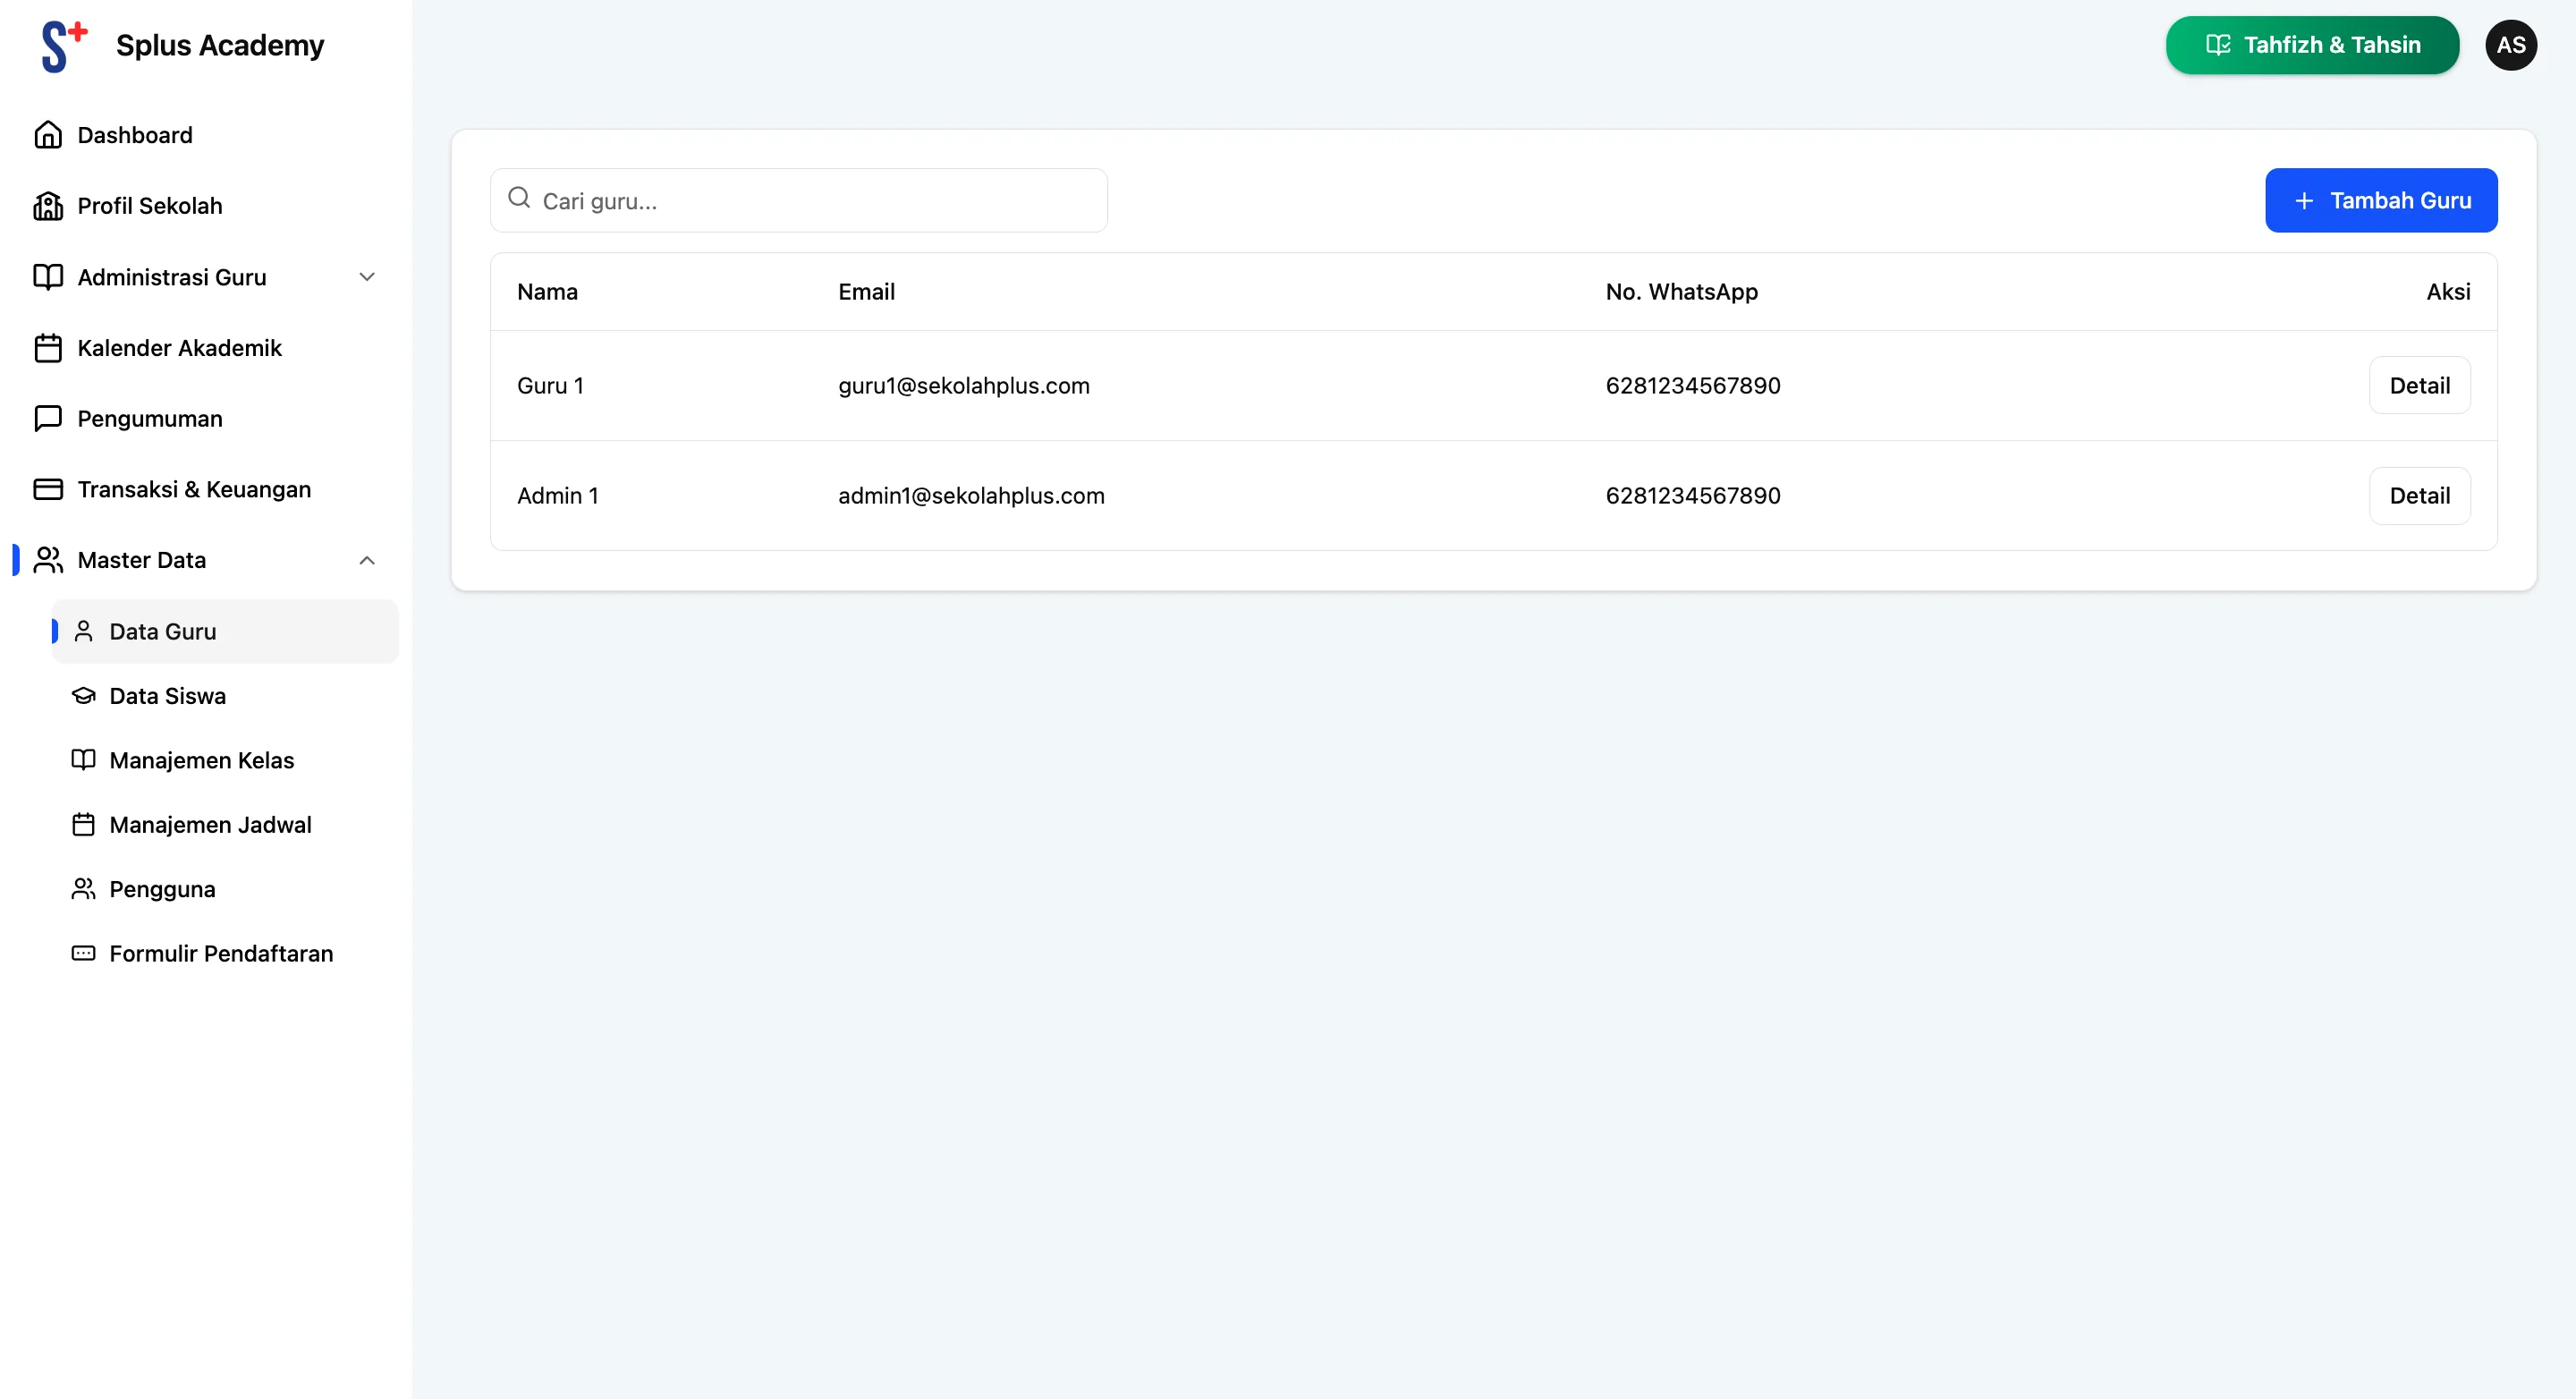The height and width of the screenshot is (1399, 2576).
Task: Open Detail for Guru 1
Action: click(2419, 385)
